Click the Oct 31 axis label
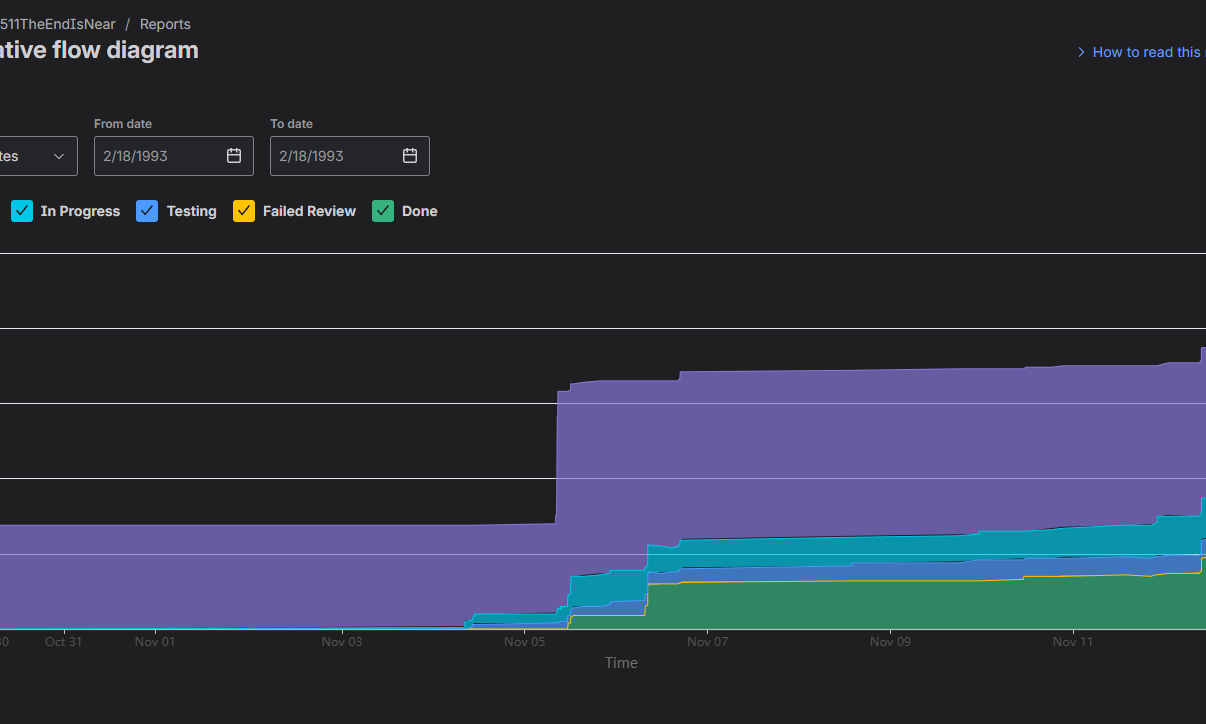 (64, 642)
